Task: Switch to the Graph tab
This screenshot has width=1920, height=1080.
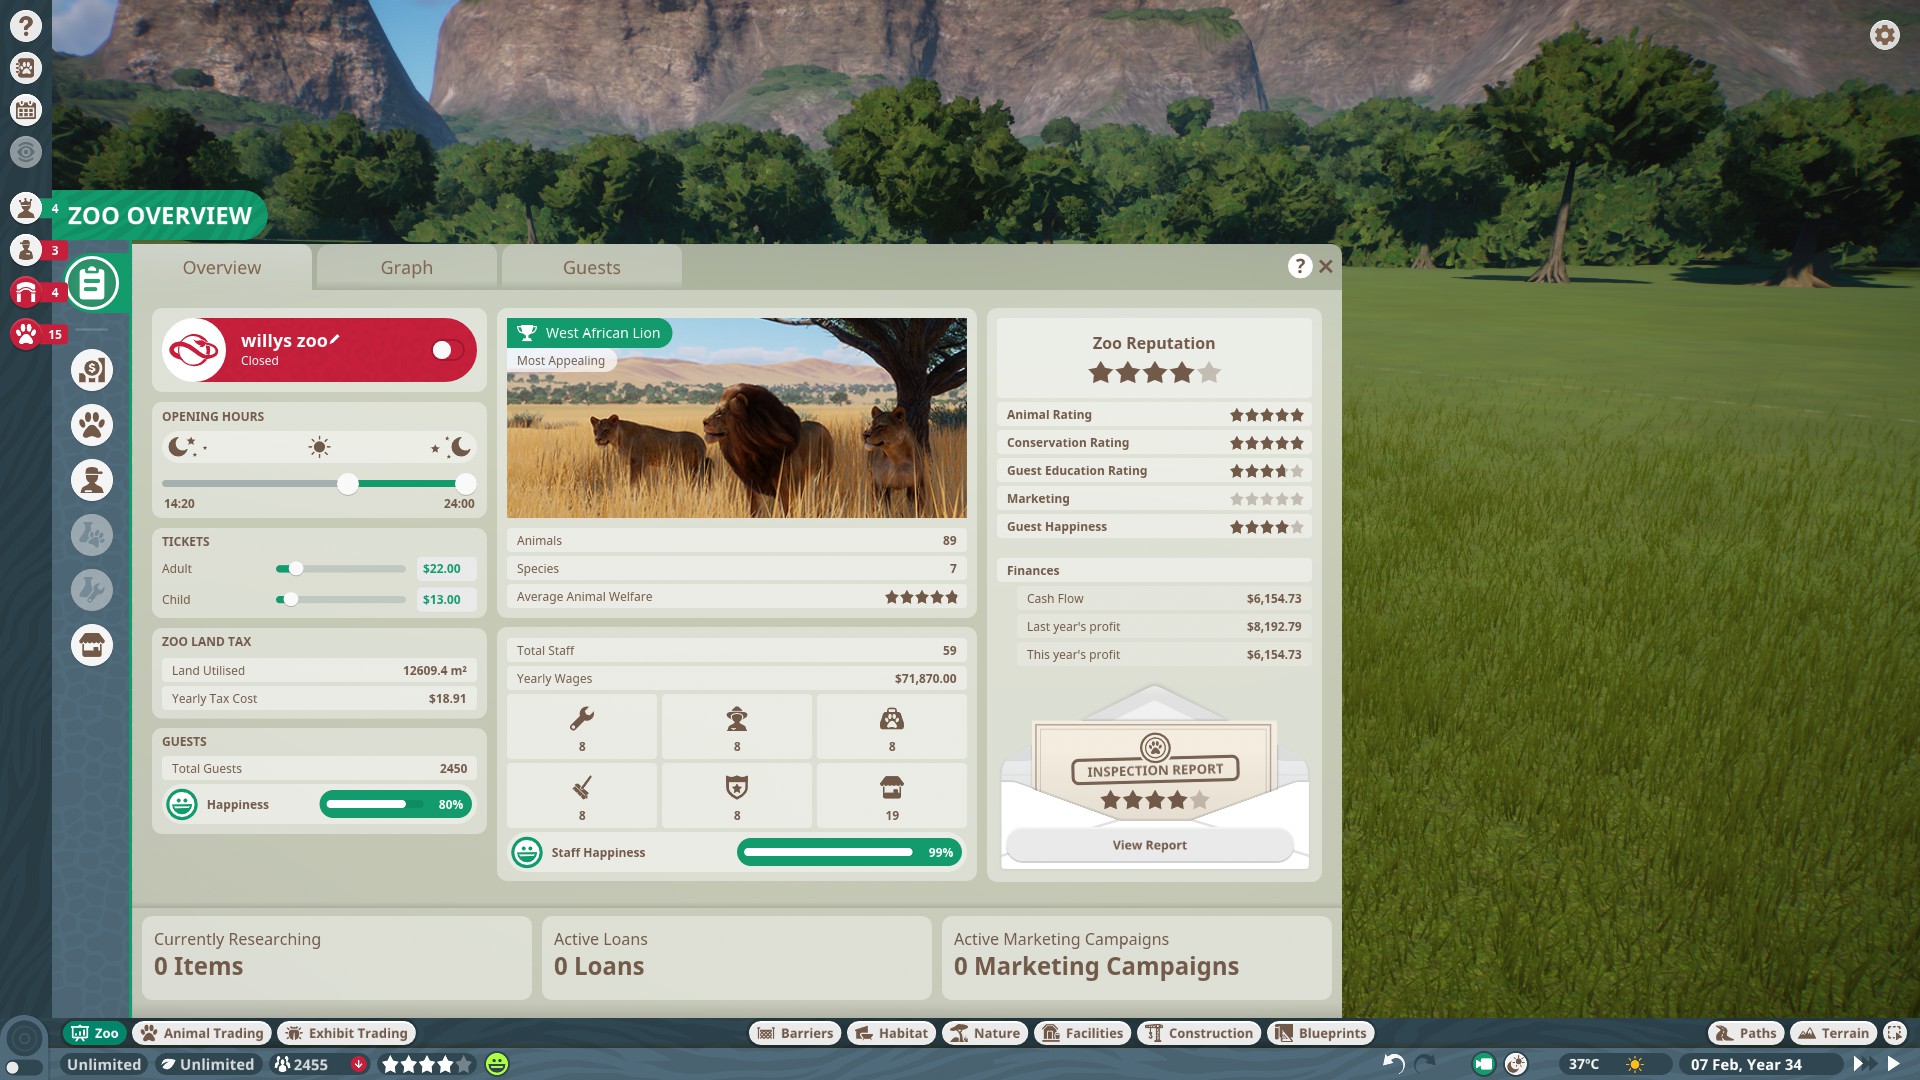Action: click(x=407, y=267)
